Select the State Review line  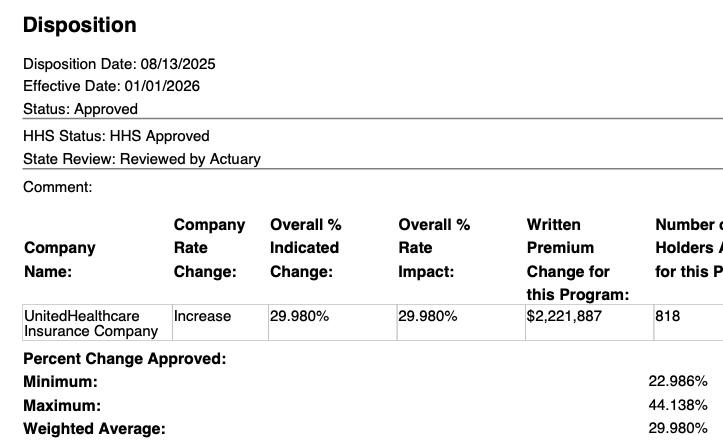click(x=141, y=159)
